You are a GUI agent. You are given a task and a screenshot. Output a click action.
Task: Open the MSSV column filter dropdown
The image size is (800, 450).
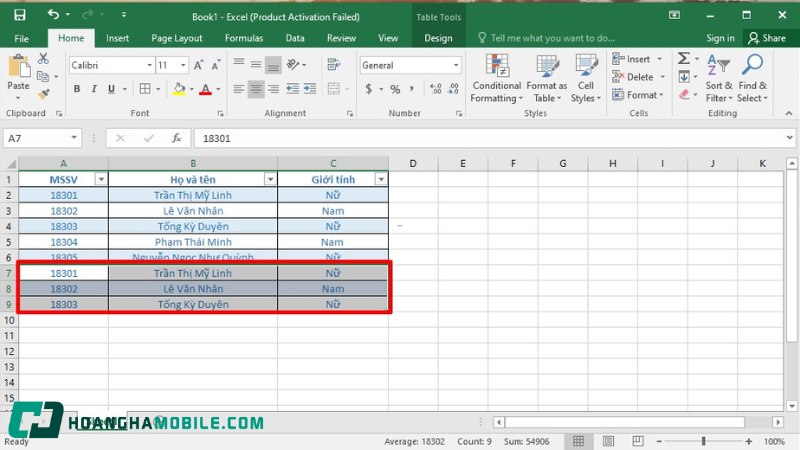click(101, 179)
